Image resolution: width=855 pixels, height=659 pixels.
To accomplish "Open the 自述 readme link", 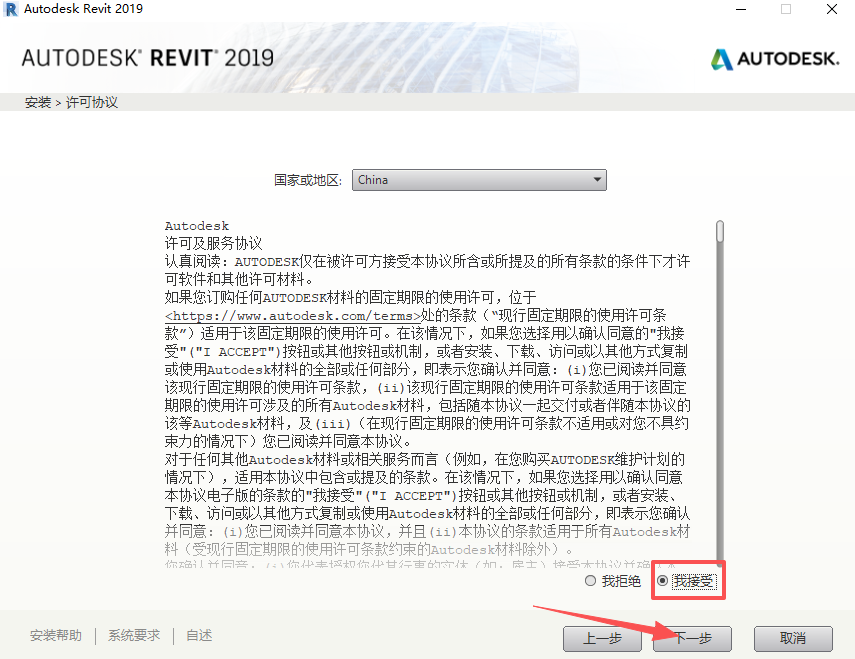I will pyautogui.click(x=199, y=635).
